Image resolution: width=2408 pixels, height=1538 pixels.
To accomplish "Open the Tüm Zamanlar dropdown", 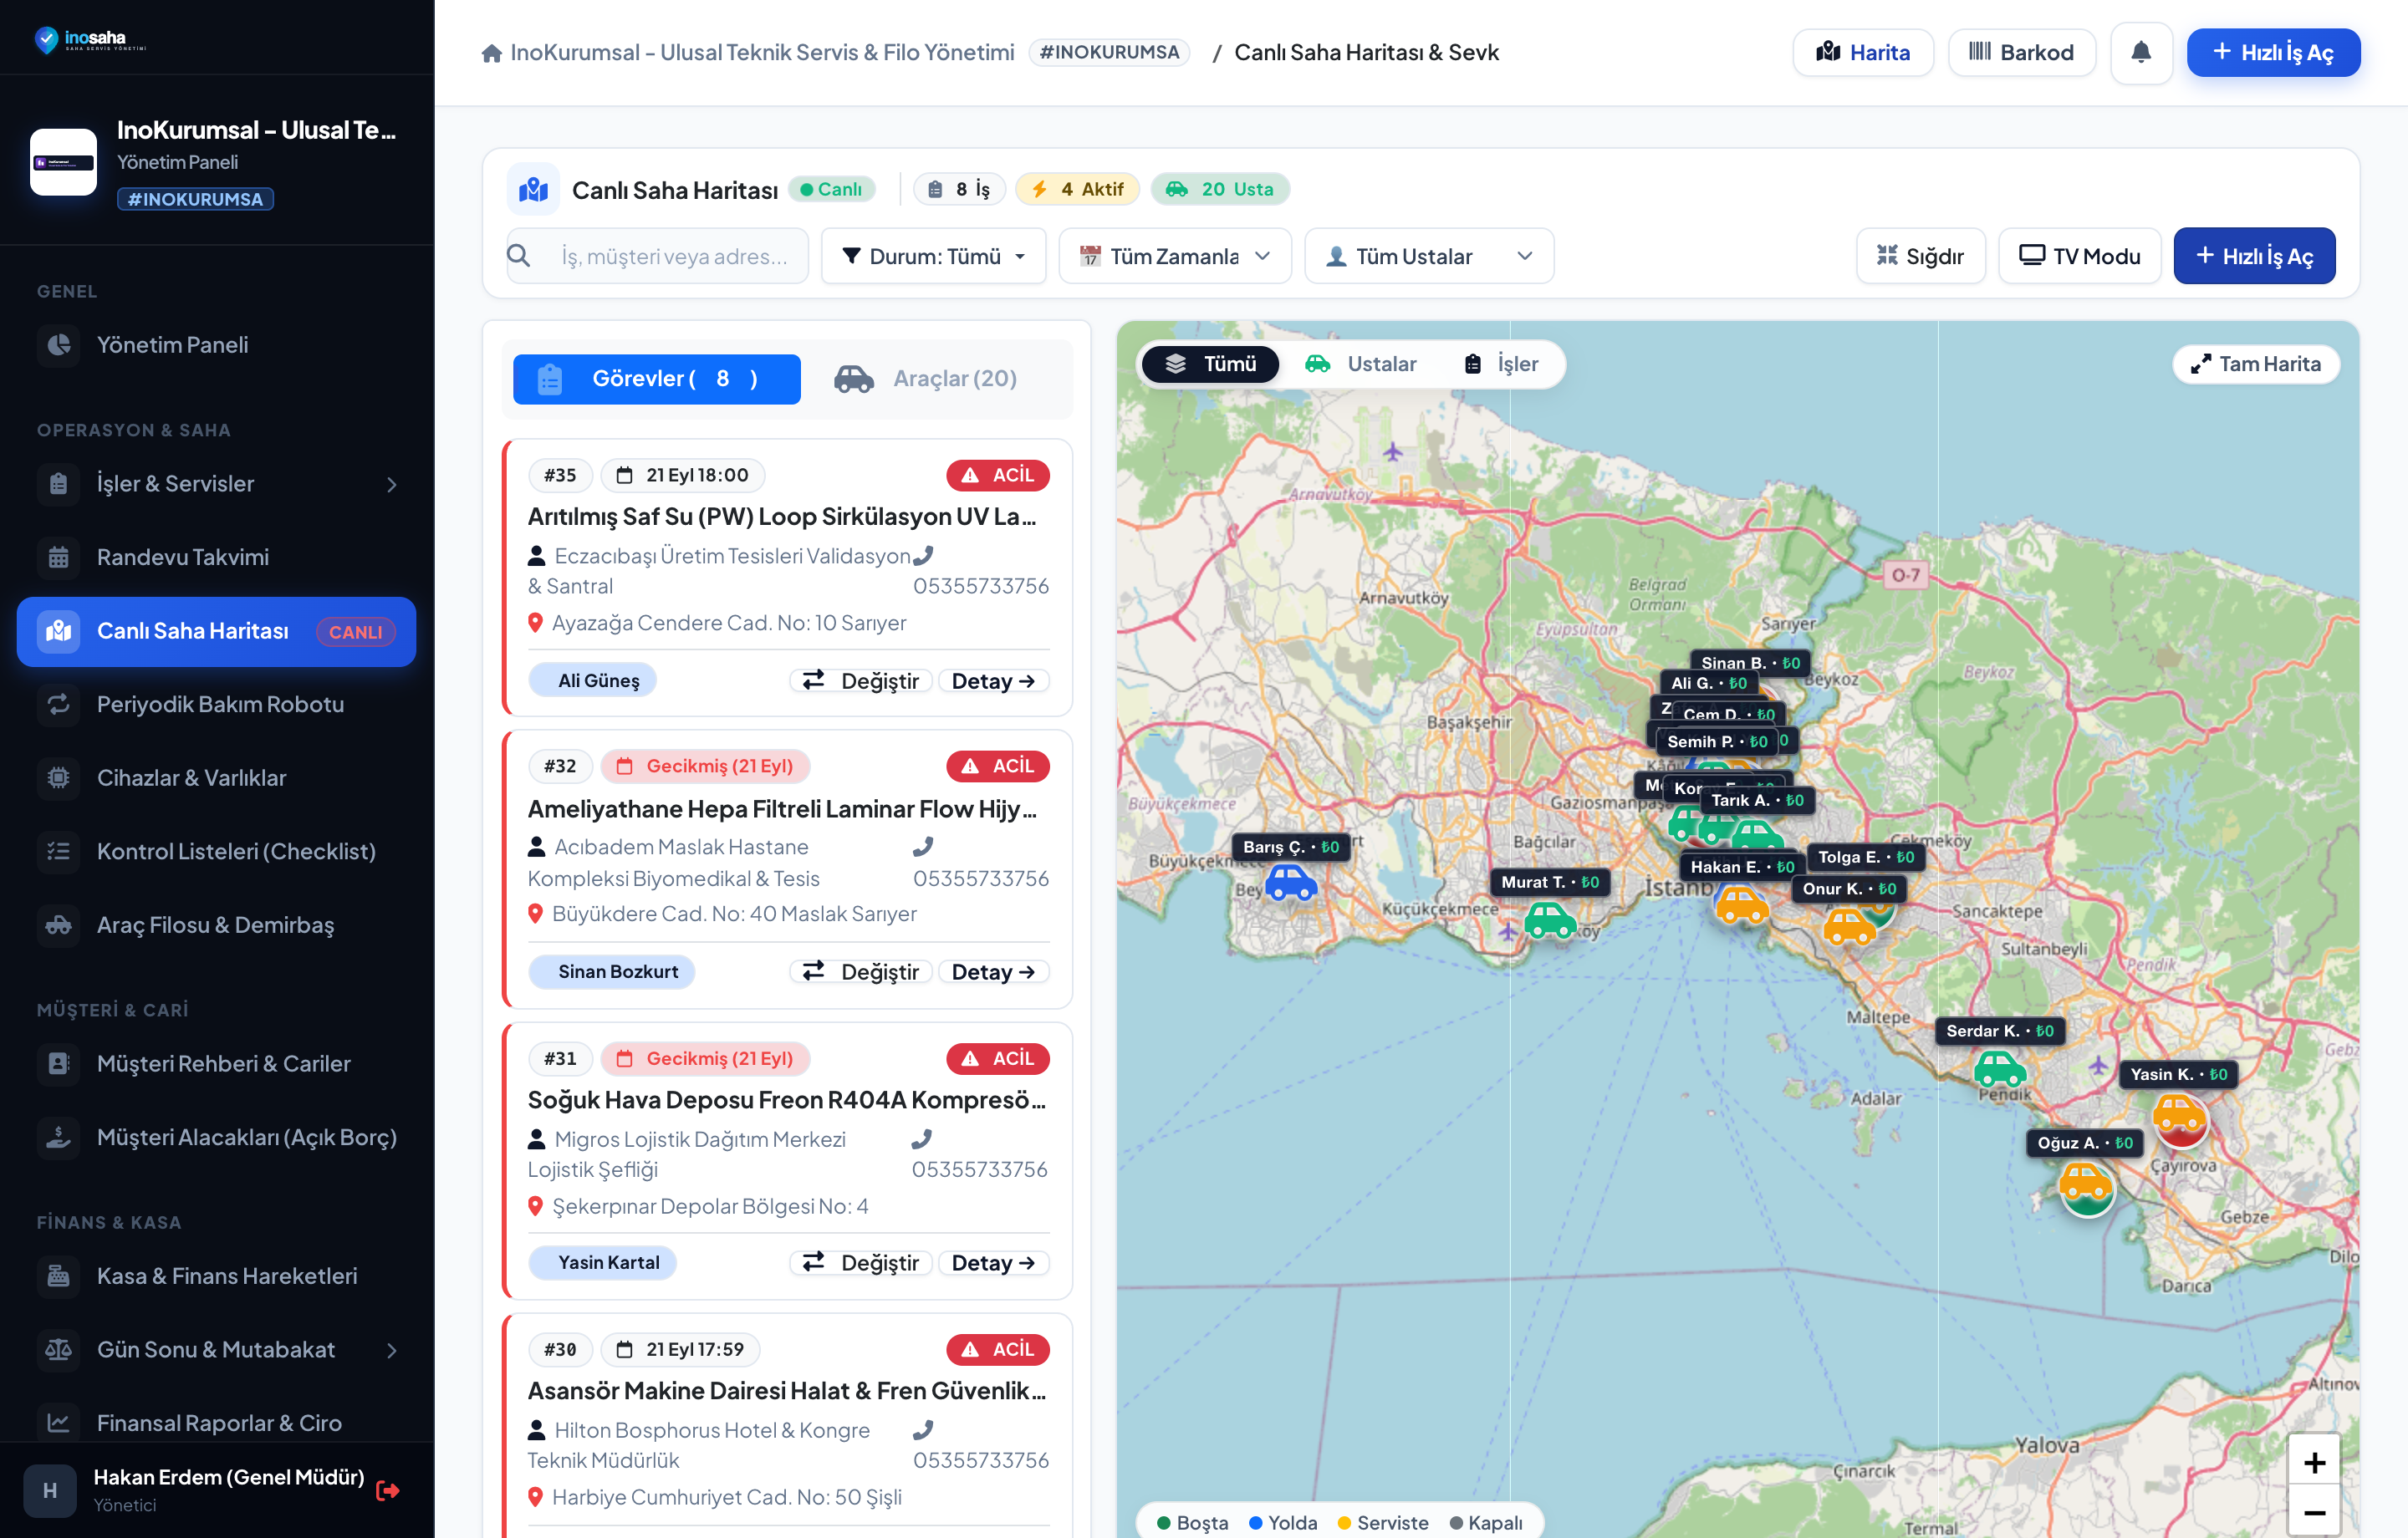I will [1174, 256].
